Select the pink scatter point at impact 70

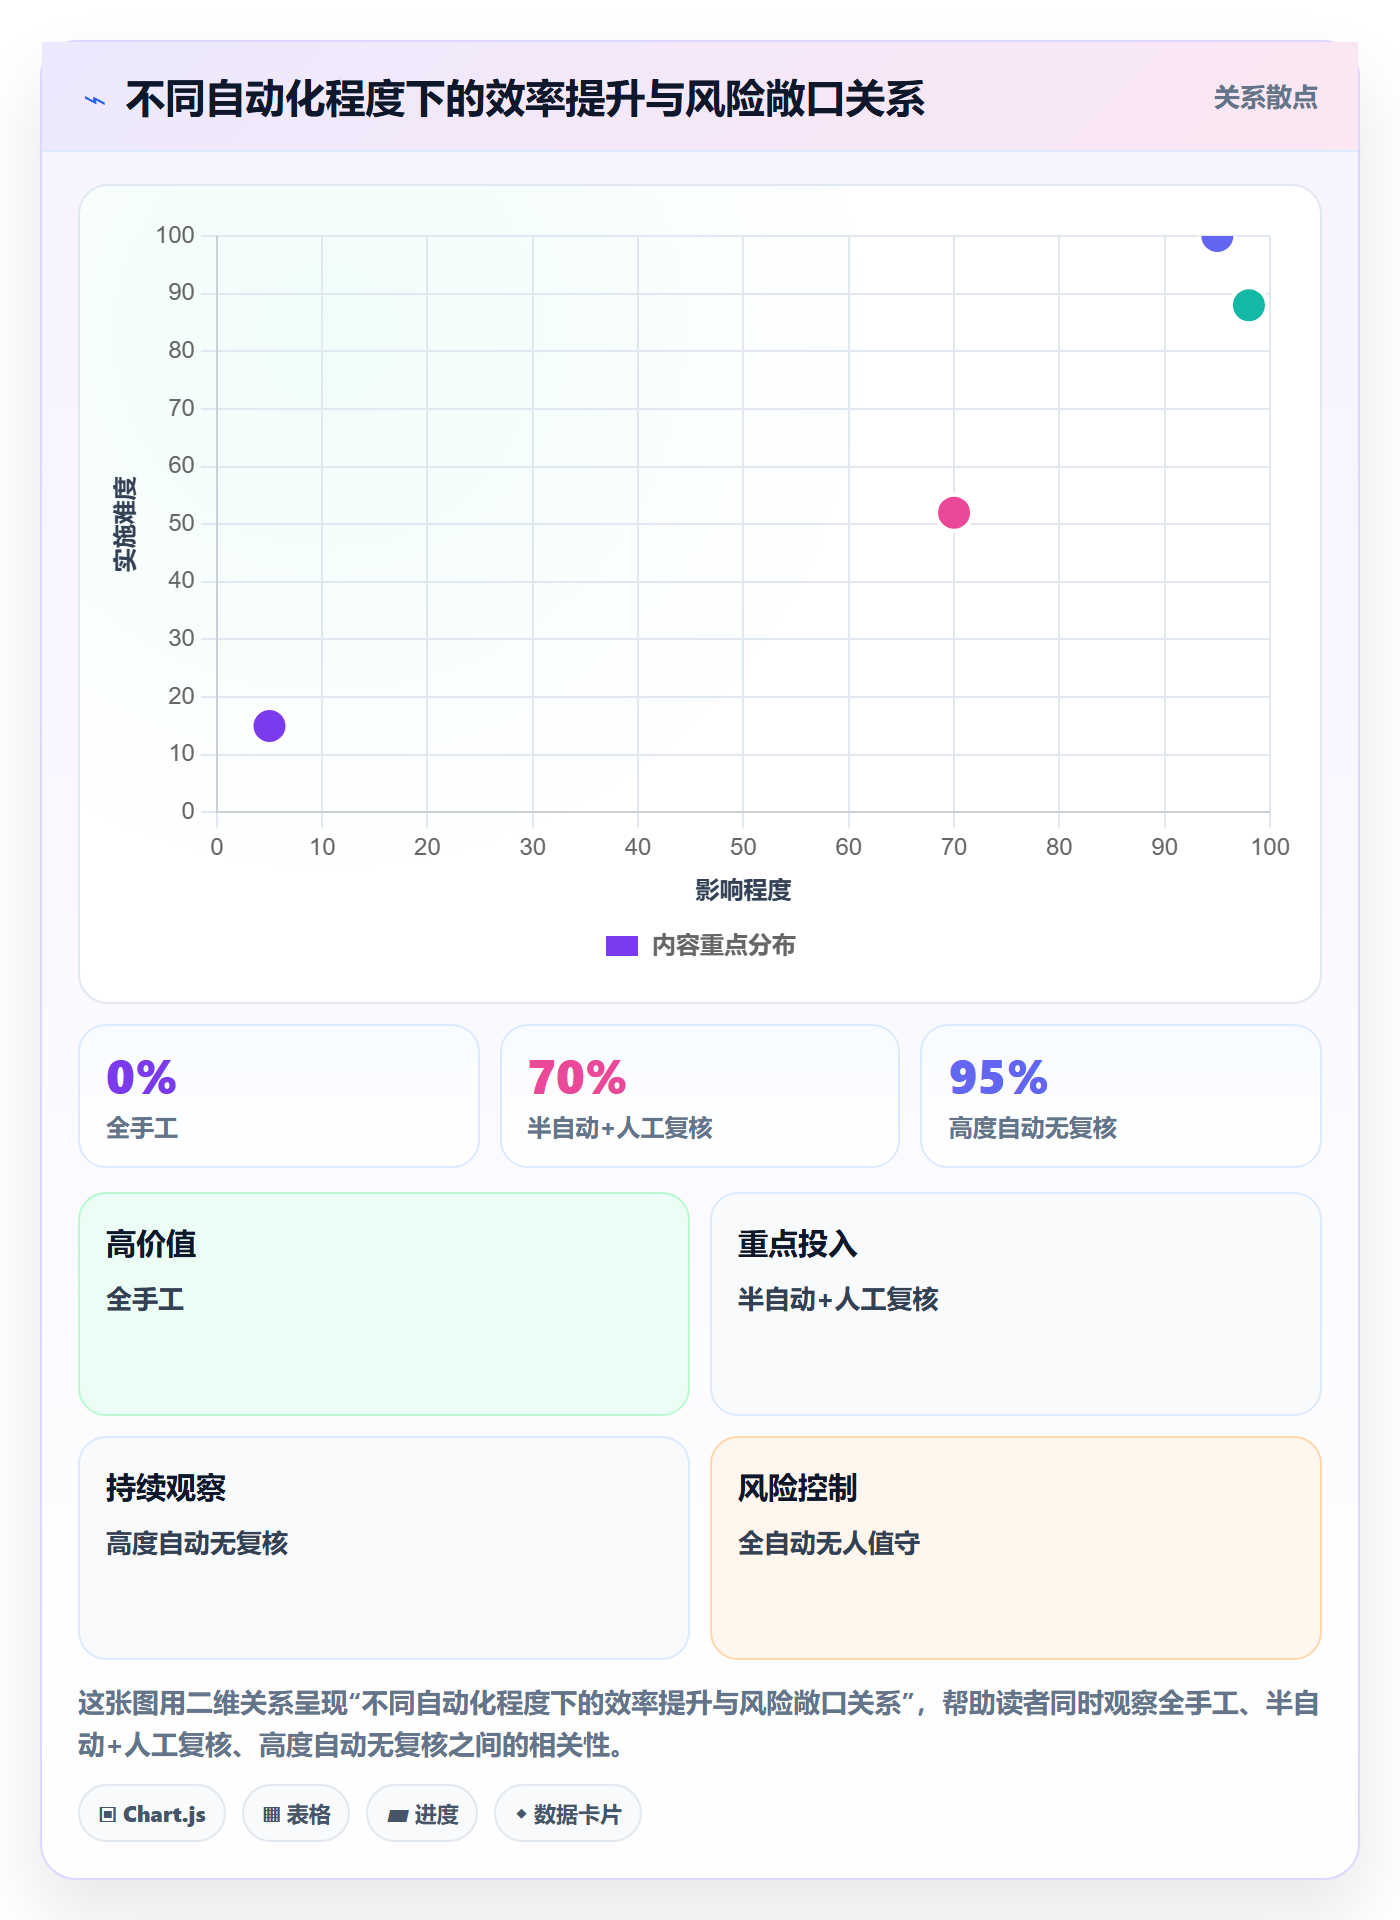954,512
